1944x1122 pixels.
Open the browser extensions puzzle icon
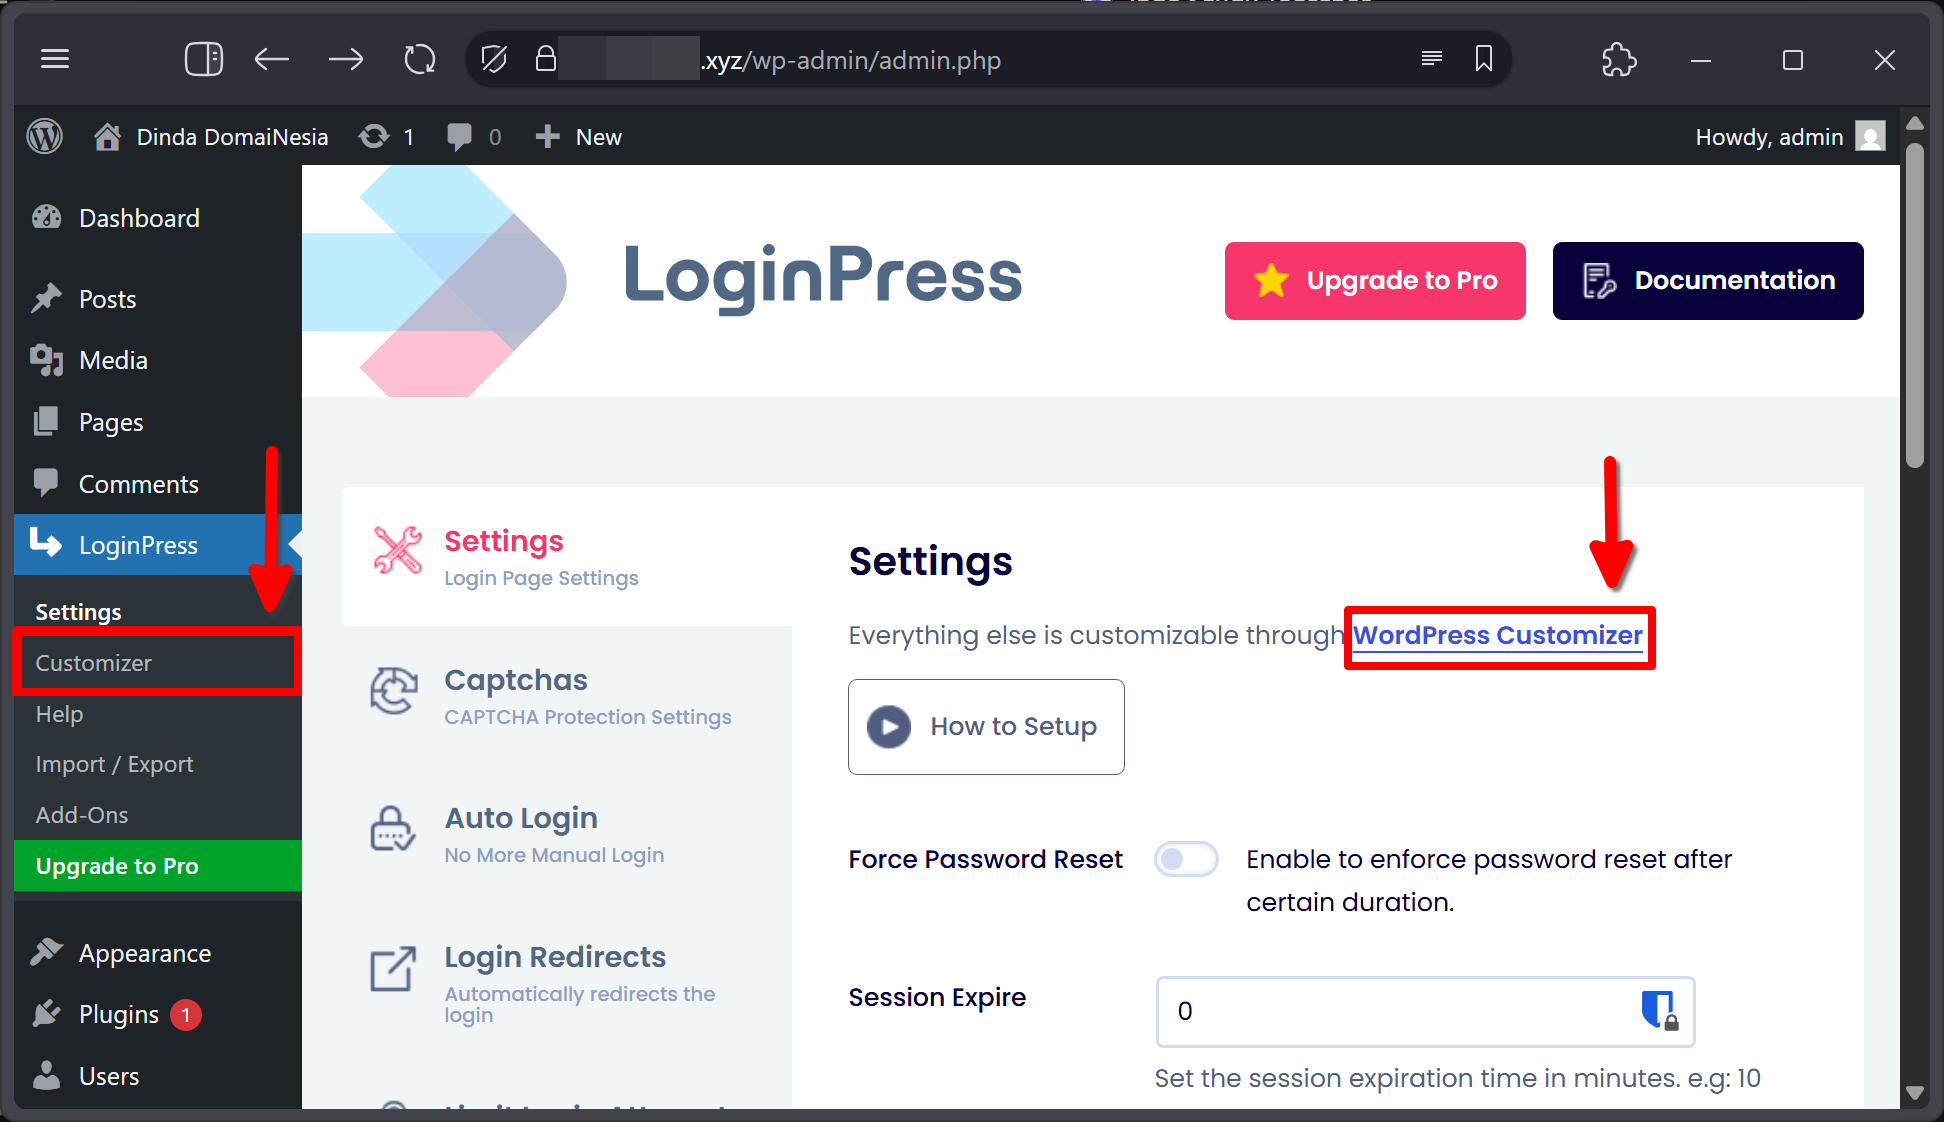pos(1619,59)
